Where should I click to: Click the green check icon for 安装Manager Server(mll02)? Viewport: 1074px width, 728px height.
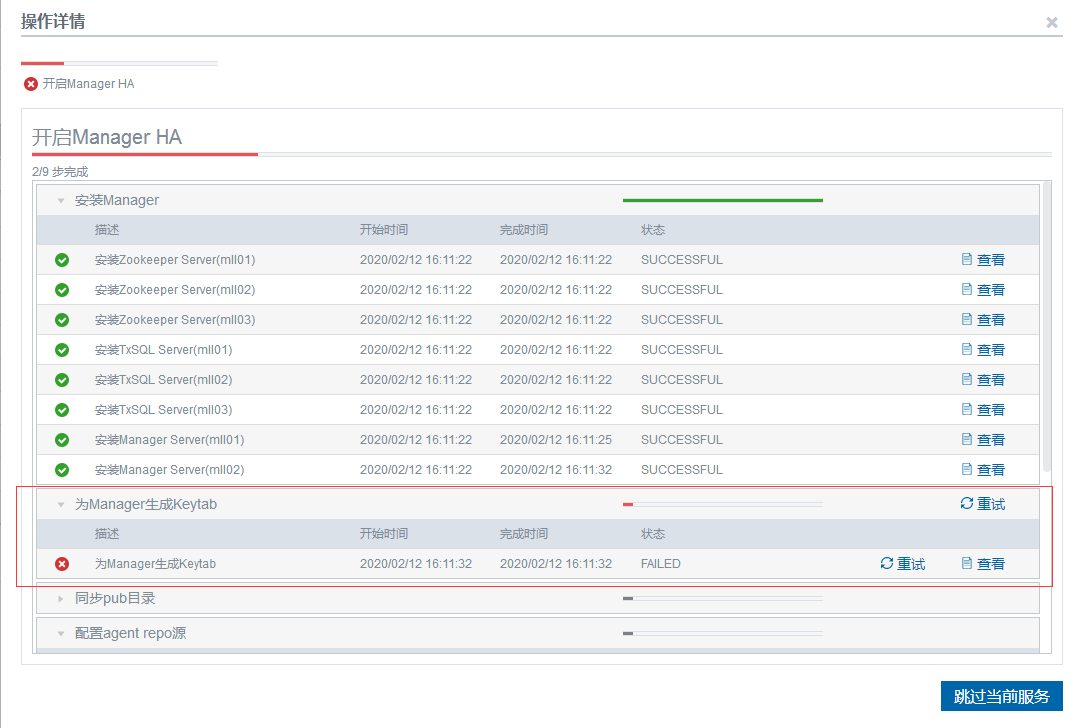coord(62,470)
